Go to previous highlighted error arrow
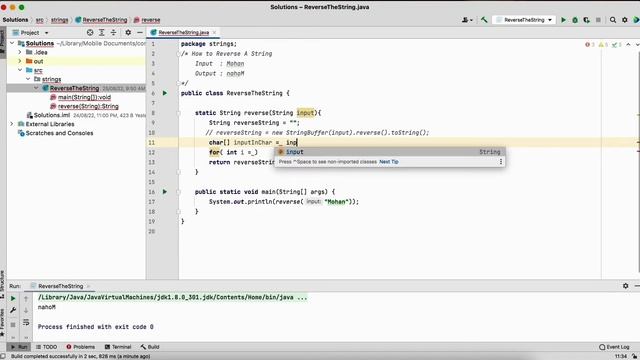 point(628,44)
